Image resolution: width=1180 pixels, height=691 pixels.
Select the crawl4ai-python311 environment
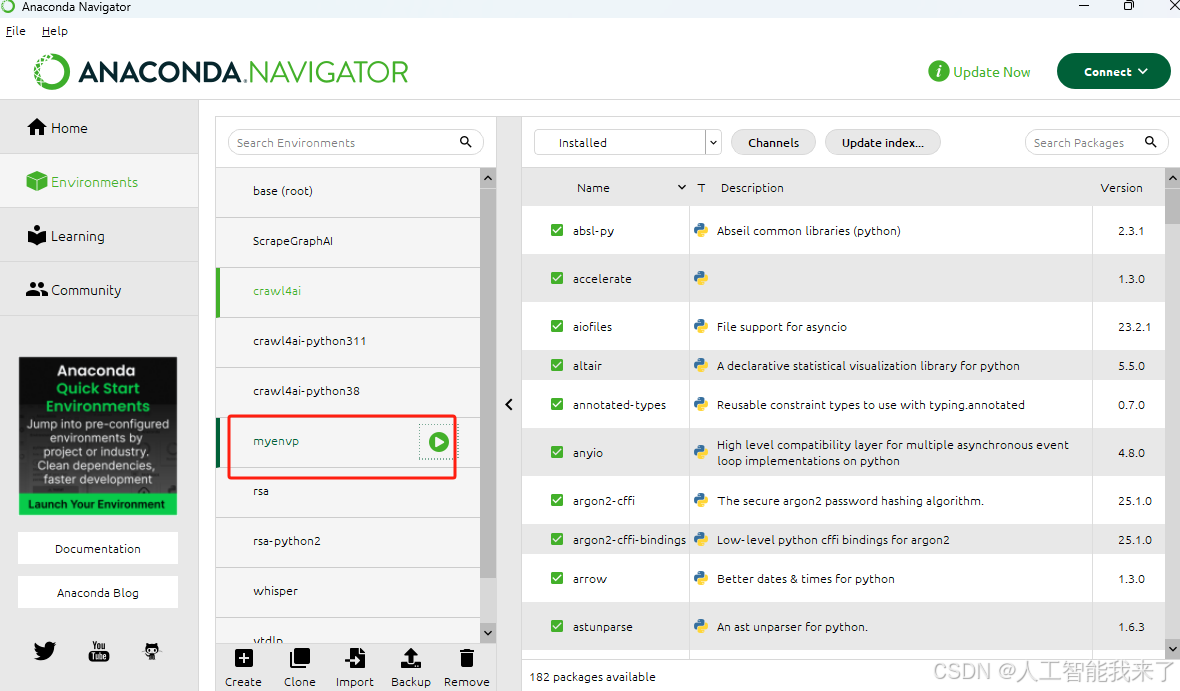click(x=348, y=341)
